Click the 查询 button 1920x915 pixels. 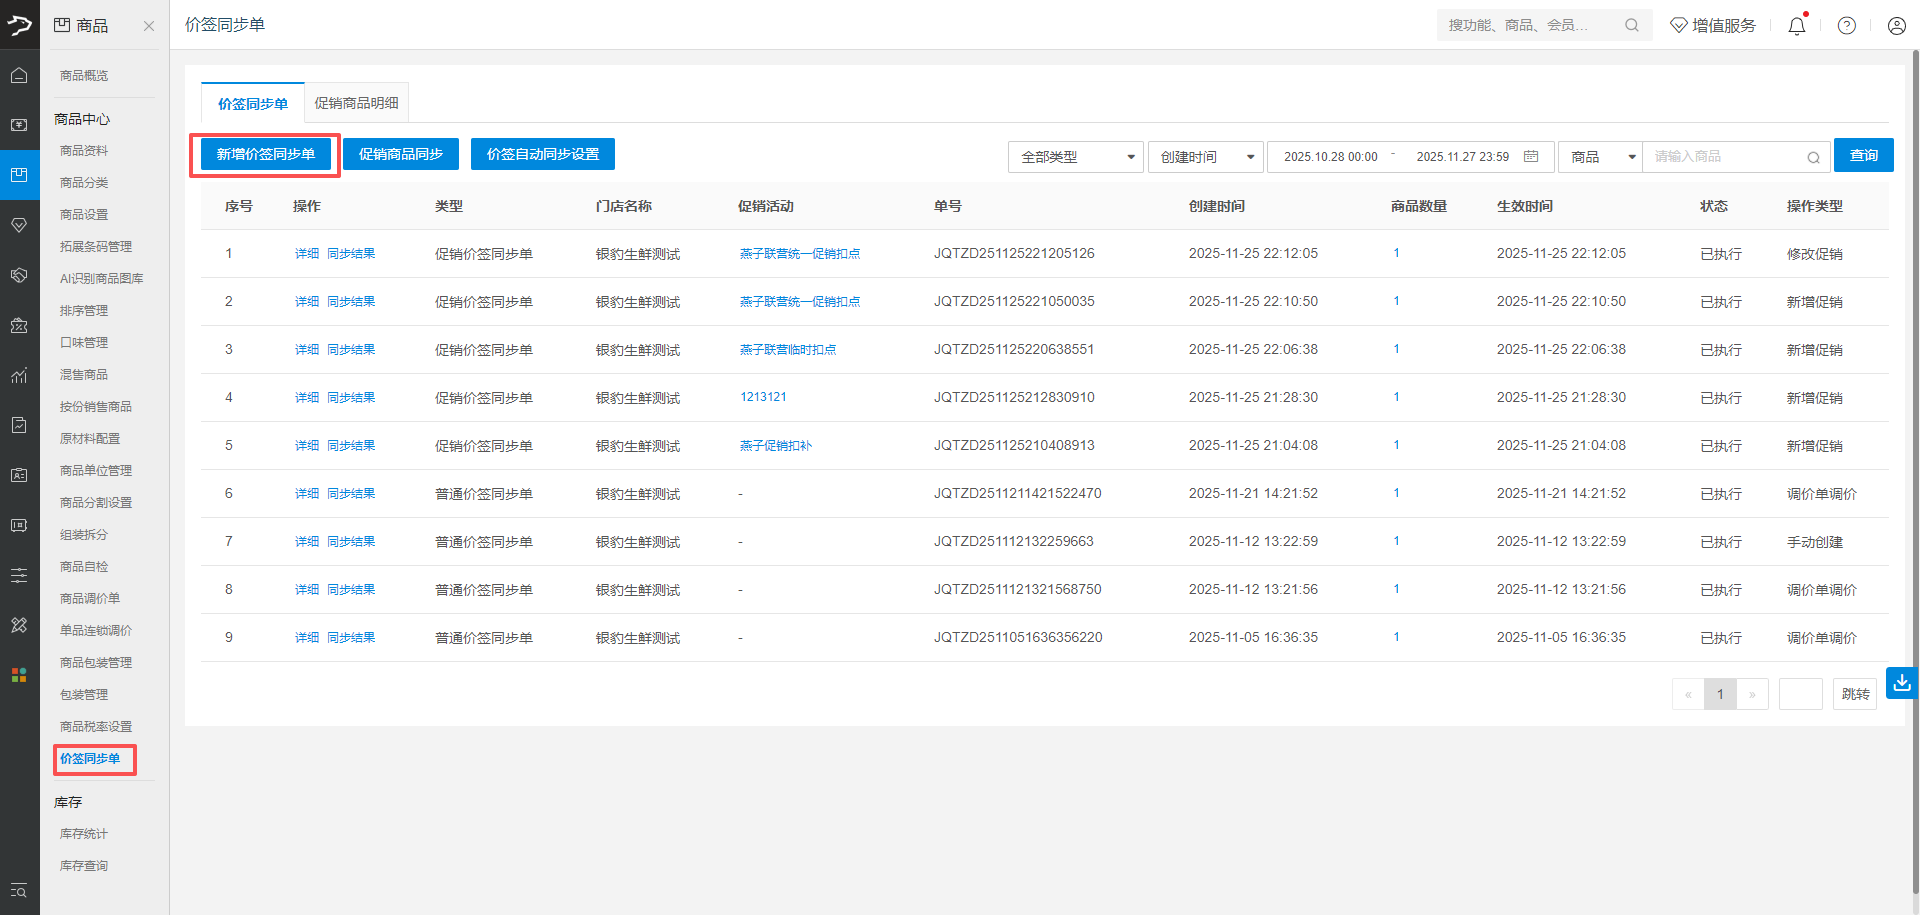[x=1863, y=155]
